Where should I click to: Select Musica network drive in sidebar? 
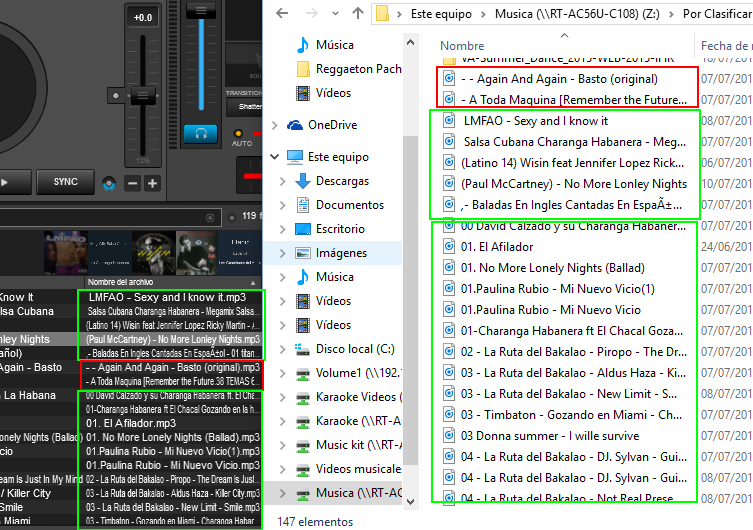coord(358,493)
